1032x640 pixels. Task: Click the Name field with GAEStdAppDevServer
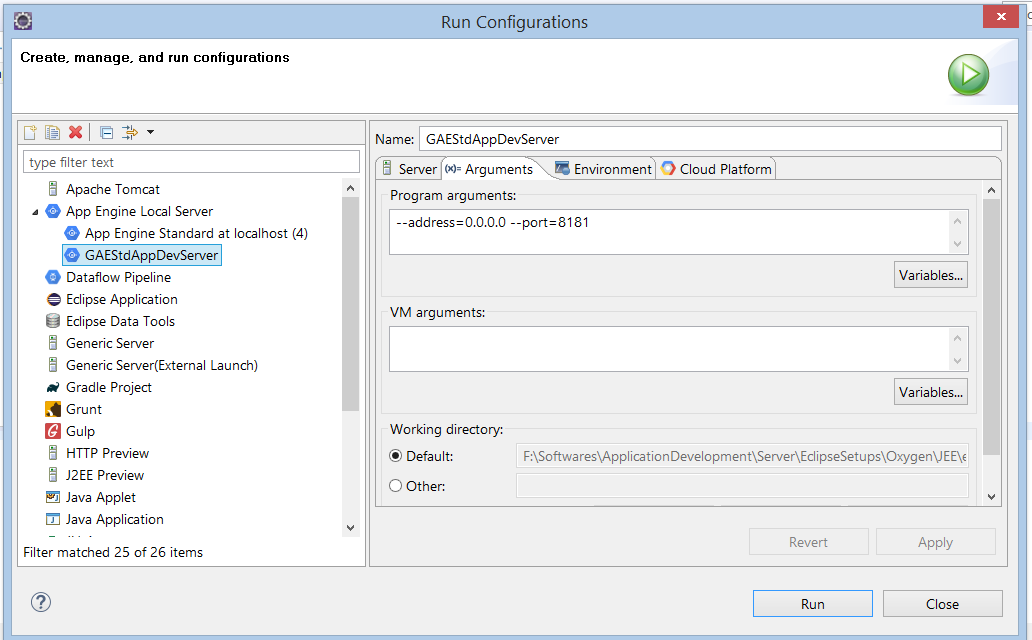coord(710,139)
